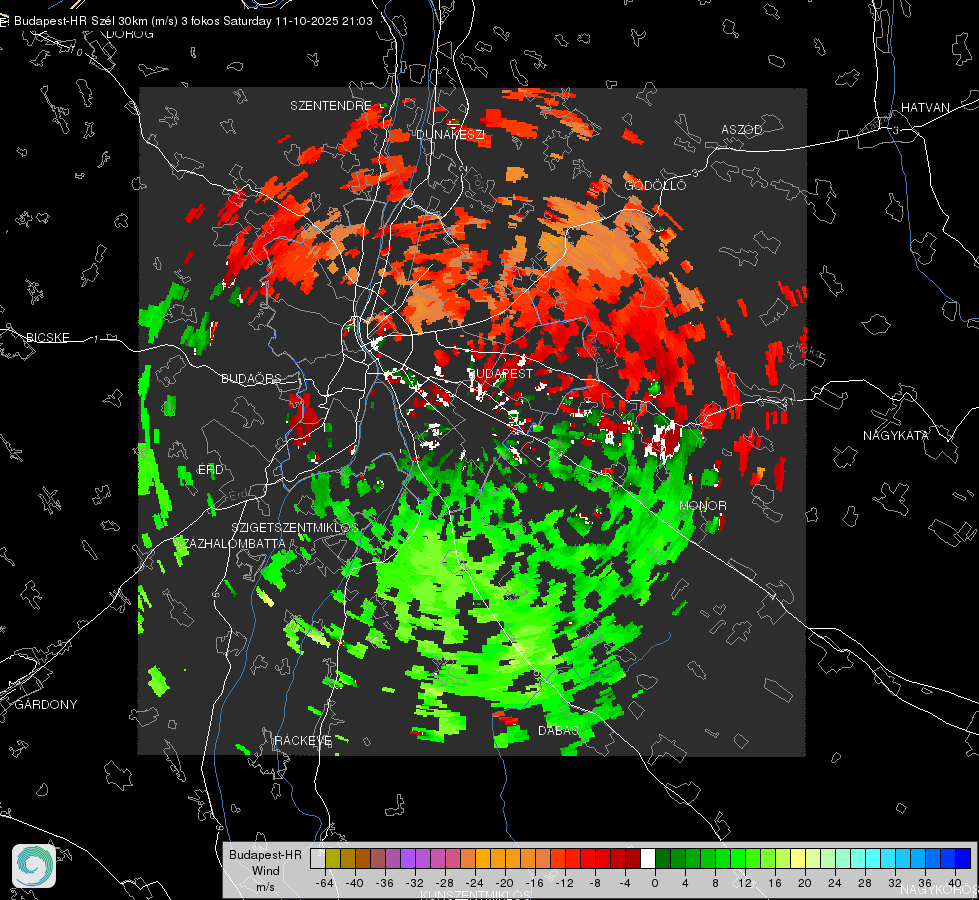Viewport: 979px width, 900px height.
Task: Click the -40 legend scale value
Action: tap(355, 883)
